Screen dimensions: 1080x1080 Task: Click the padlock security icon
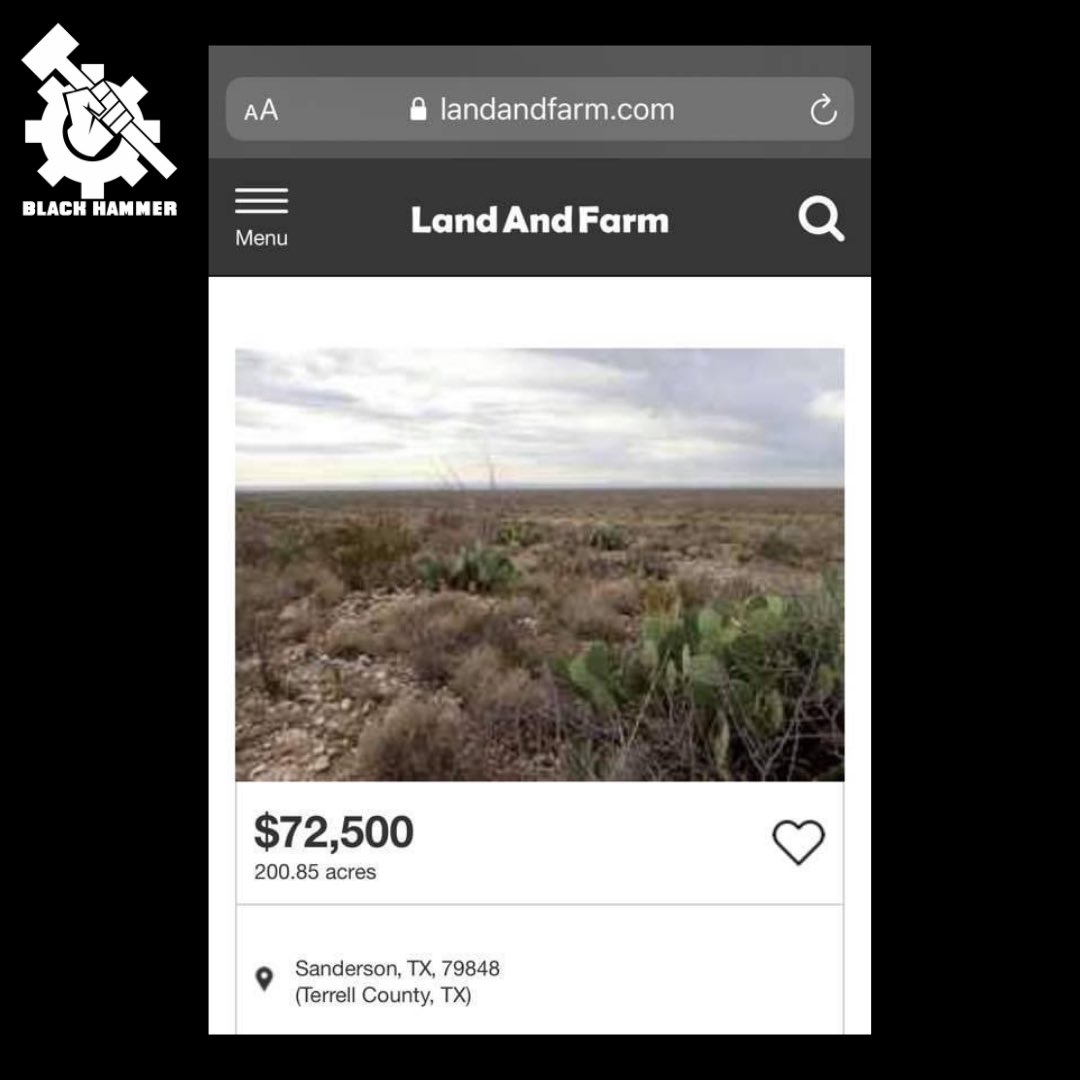[418, 109]
